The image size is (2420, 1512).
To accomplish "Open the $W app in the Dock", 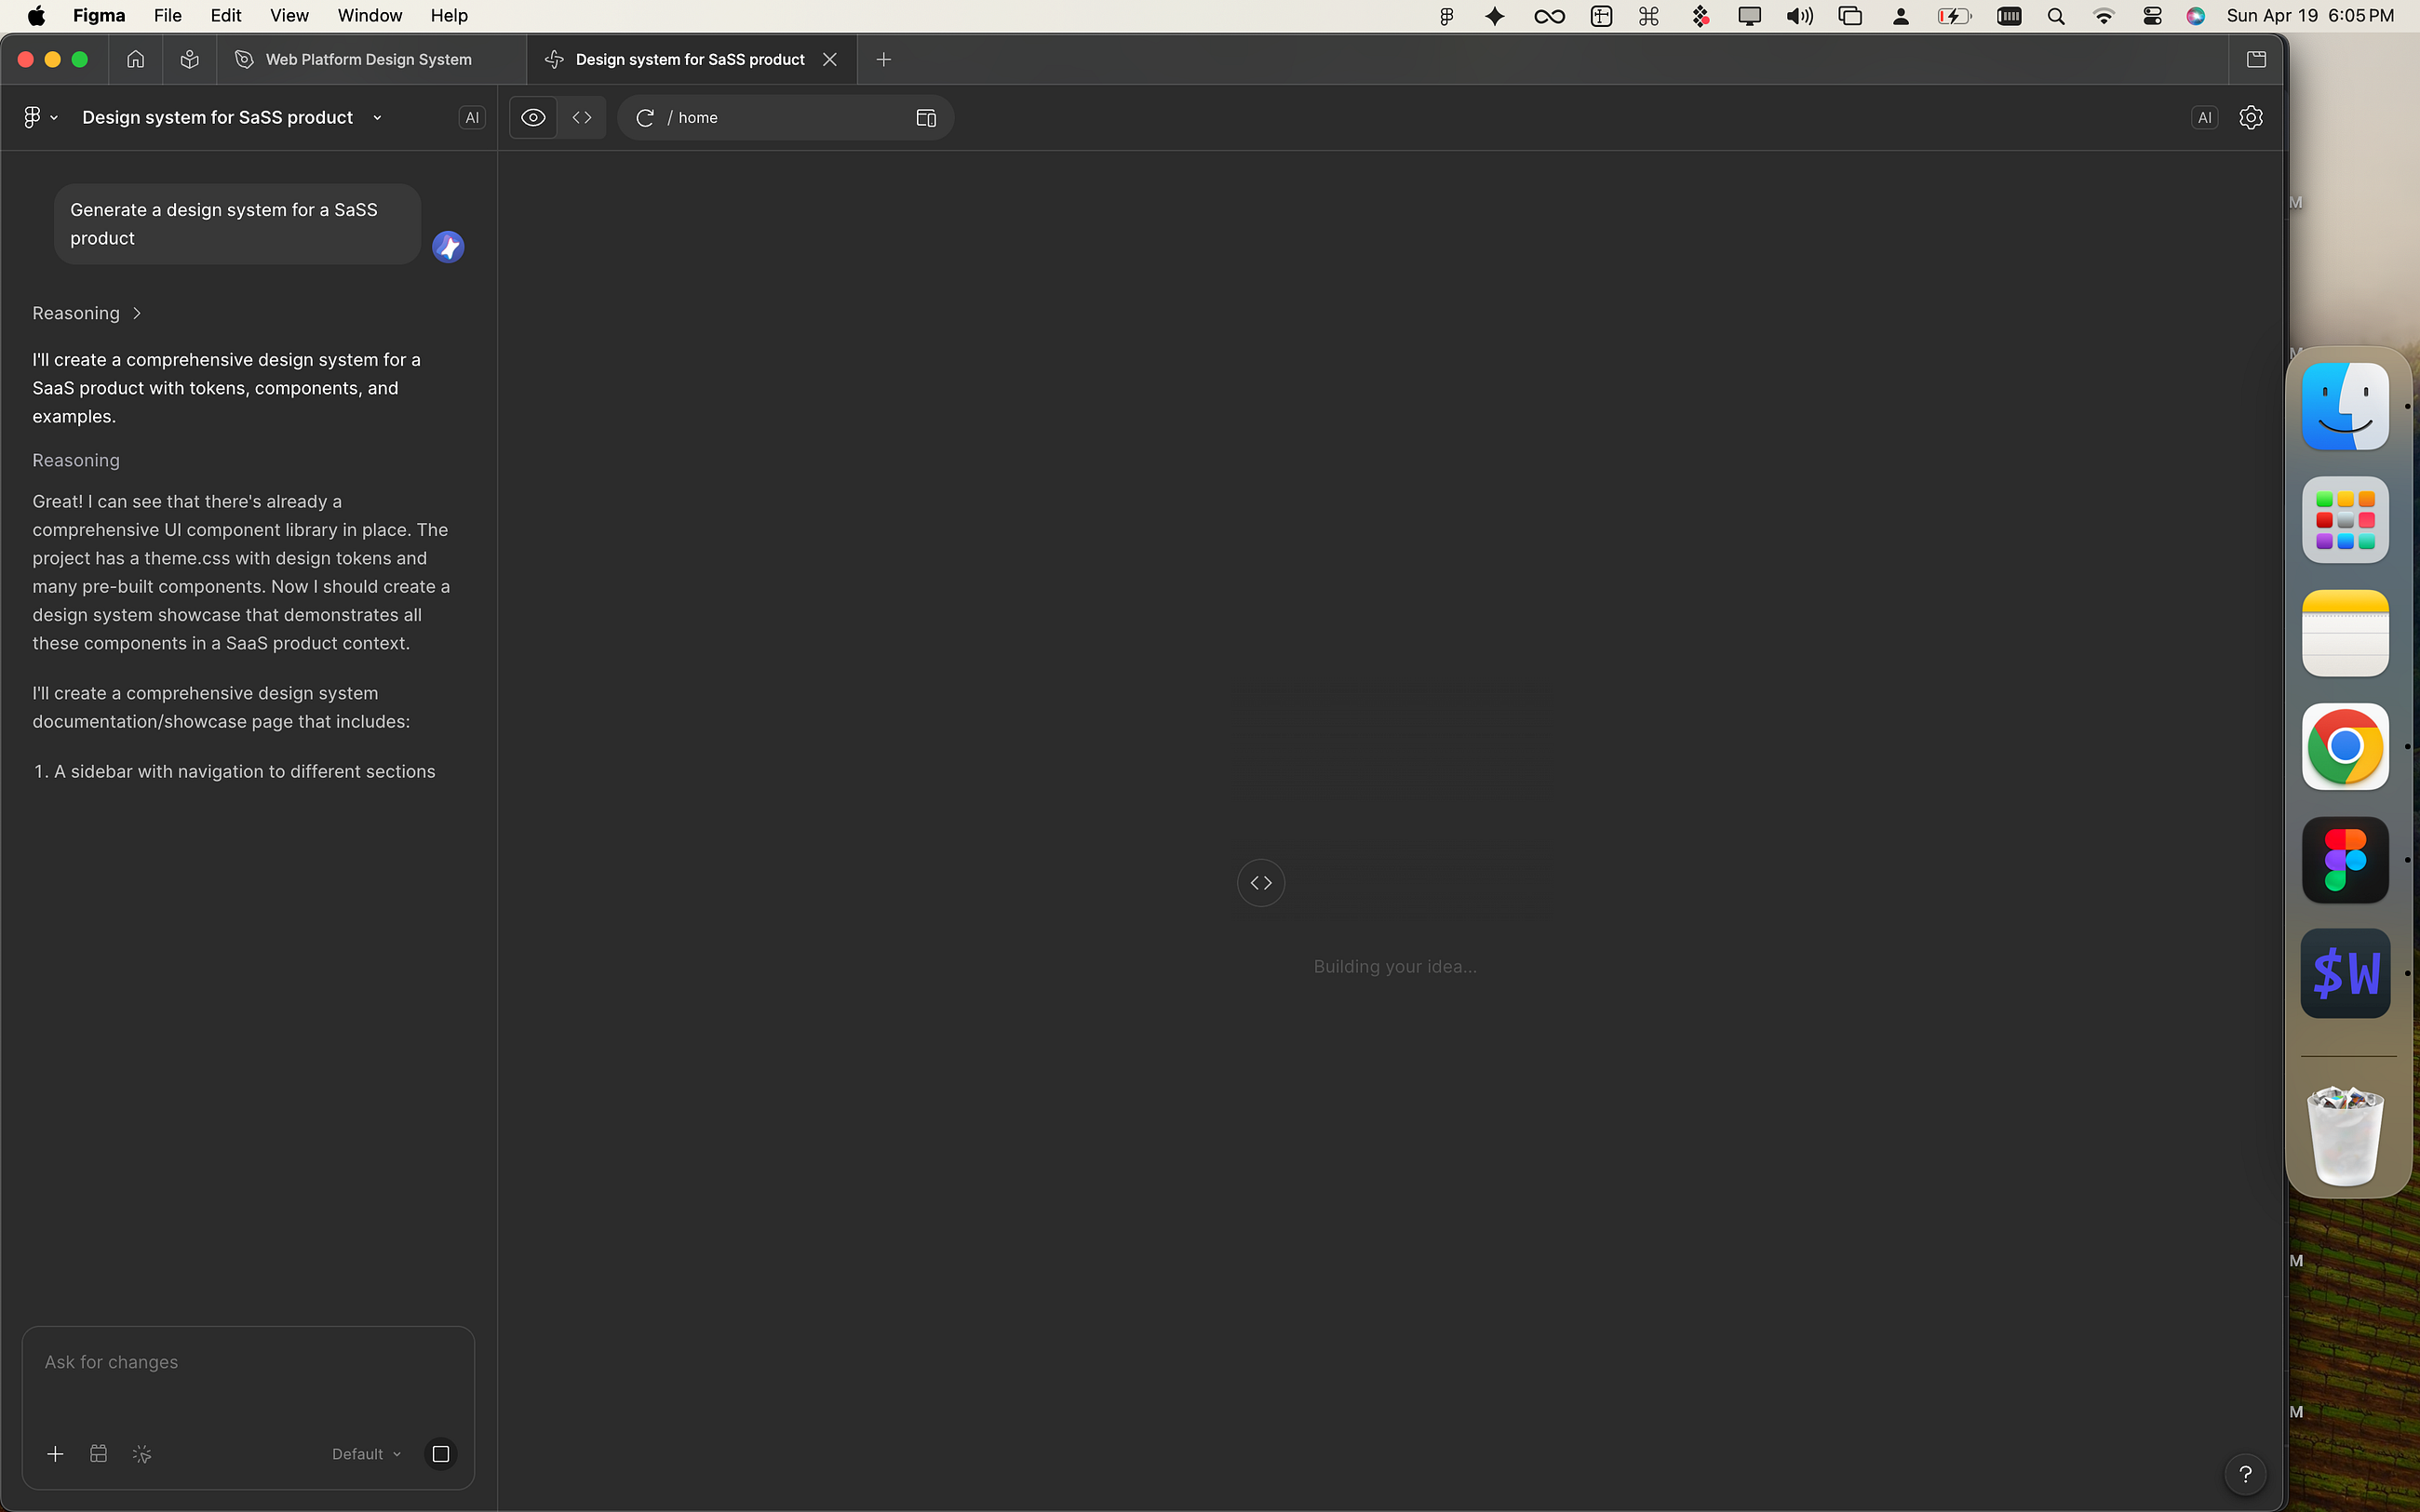I will tap(2345, 973).
